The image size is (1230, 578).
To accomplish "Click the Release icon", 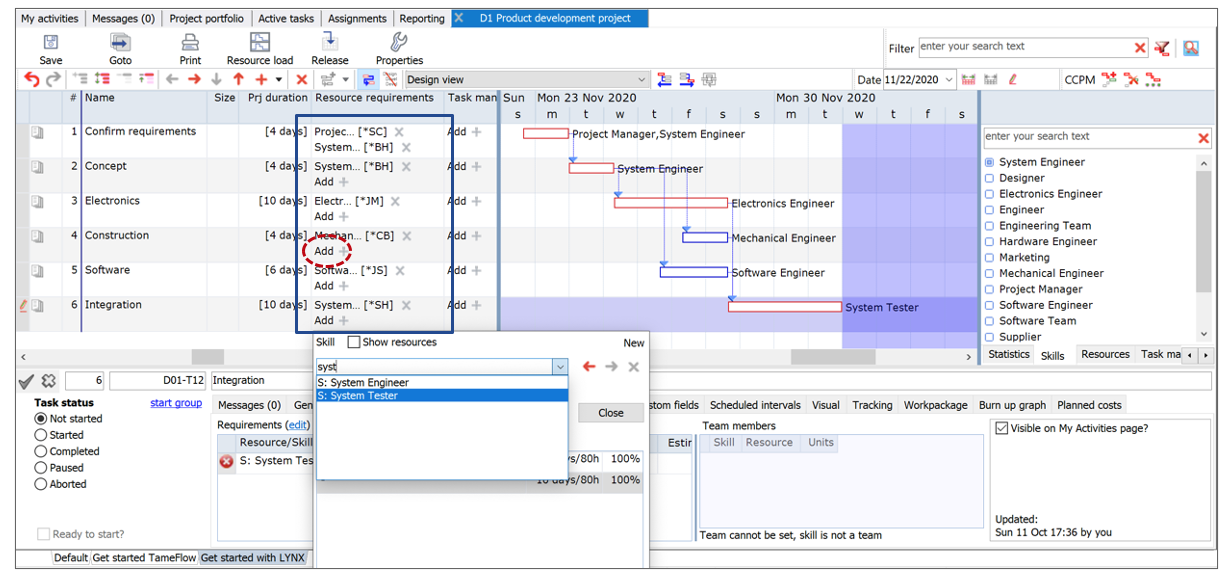I will [x=329, y=41].
